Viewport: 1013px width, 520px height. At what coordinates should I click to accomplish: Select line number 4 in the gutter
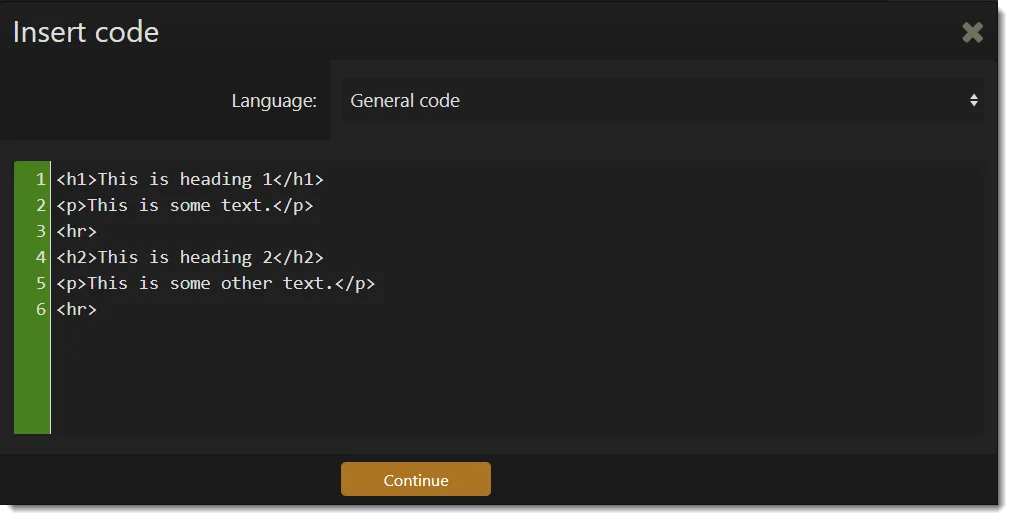pyautogui.click(x=41, y=257)
